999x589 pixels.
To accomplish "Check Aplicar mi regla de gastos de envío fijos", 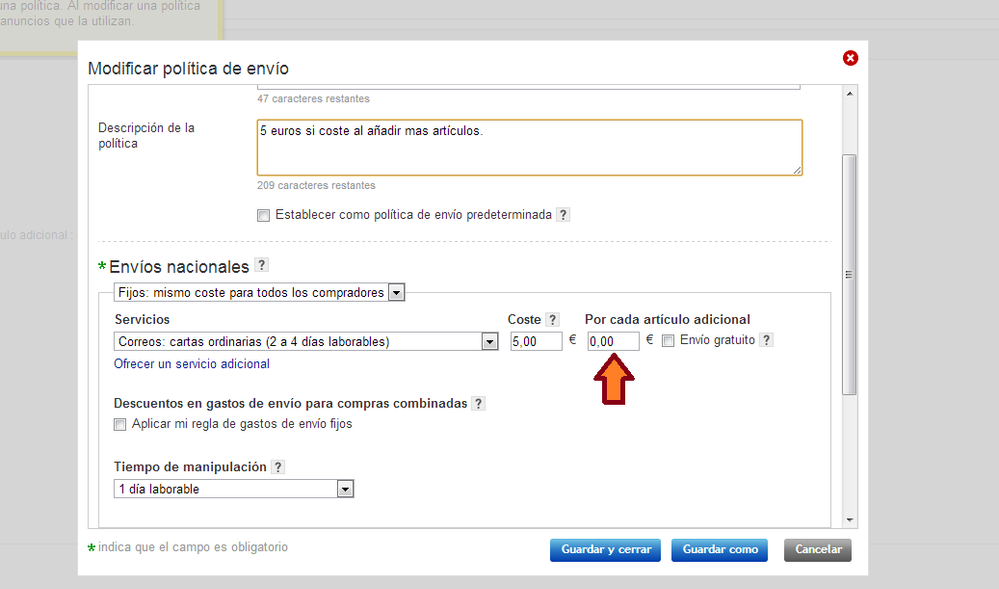I will coord(121,424).
